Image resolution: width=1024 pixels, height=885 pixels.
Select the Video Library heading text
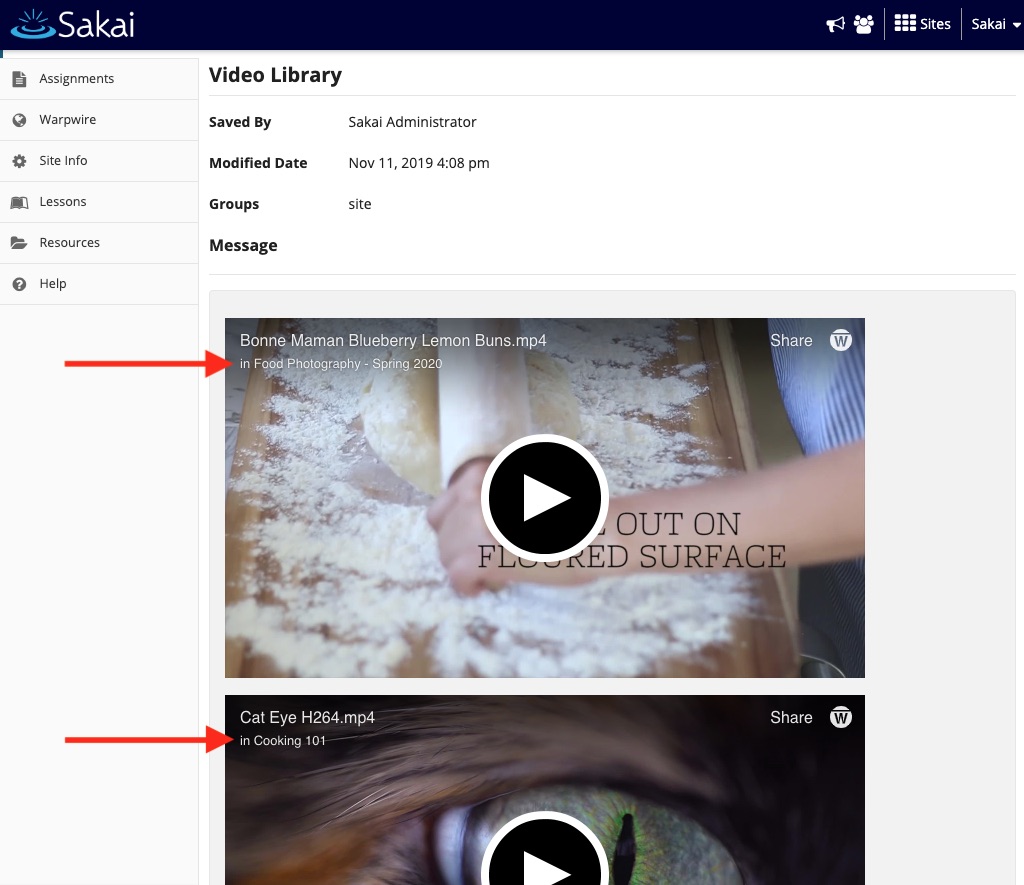pos(275,75)
